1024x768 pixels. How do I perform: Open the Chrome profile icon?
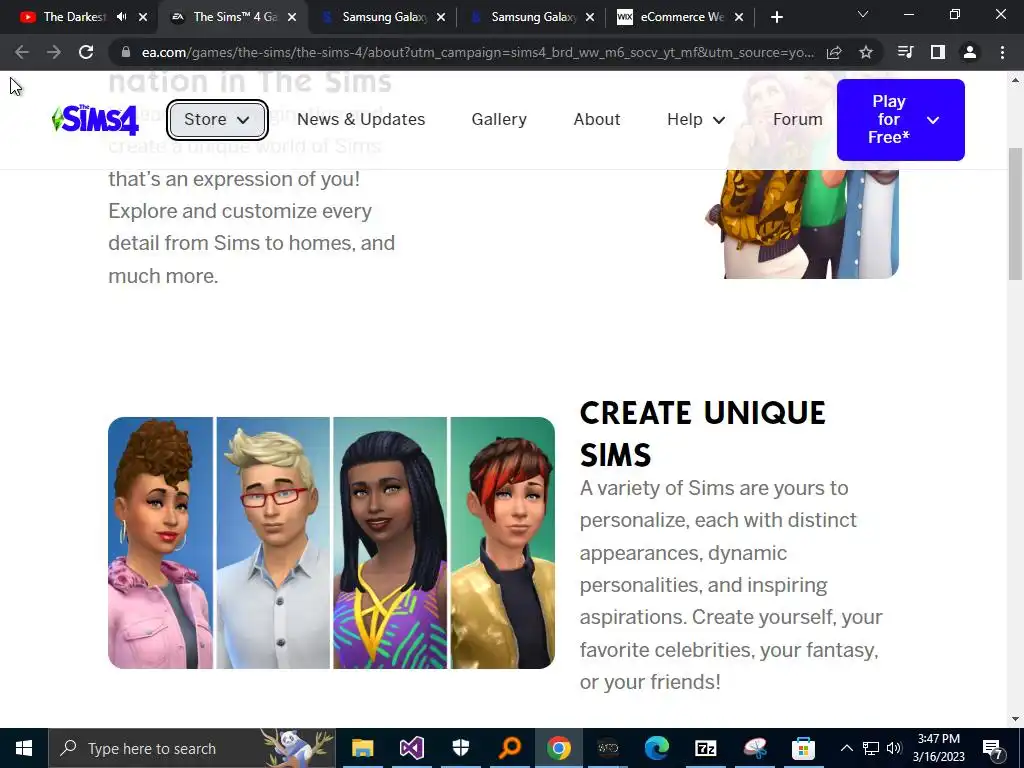tap(970, 52)
